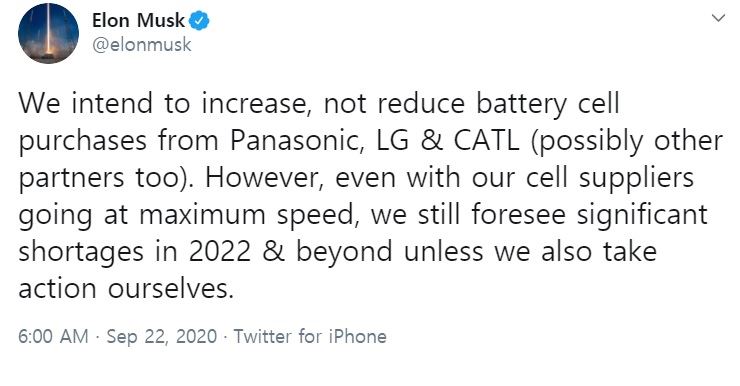Click the Elon Musk display name
Viewport: 740px width, 386px height.
pyautogui.click(x=138, y=20)
